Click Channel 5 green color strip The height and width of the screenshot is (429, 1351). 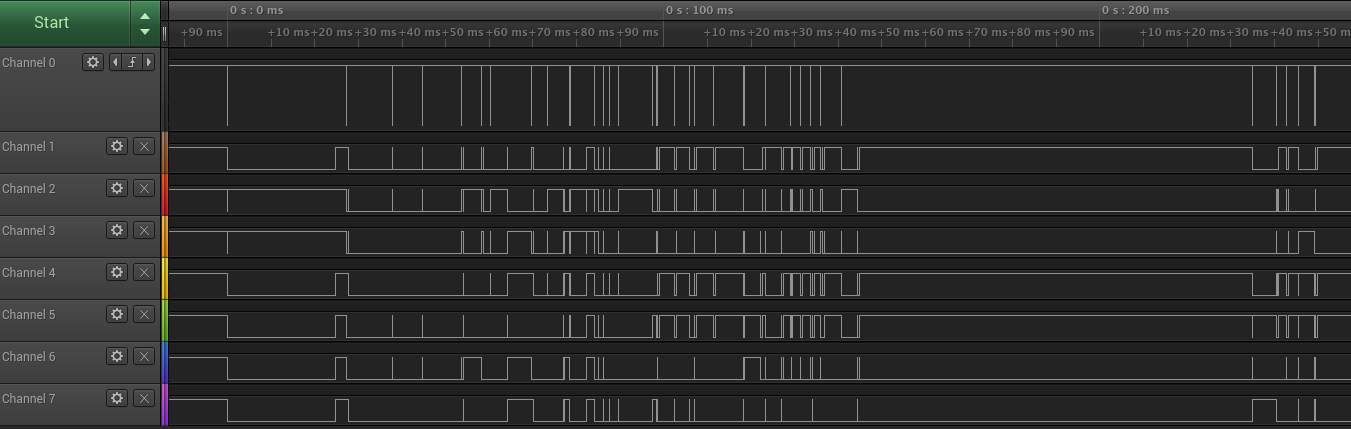pyautogui.click(x=165, y=320)
